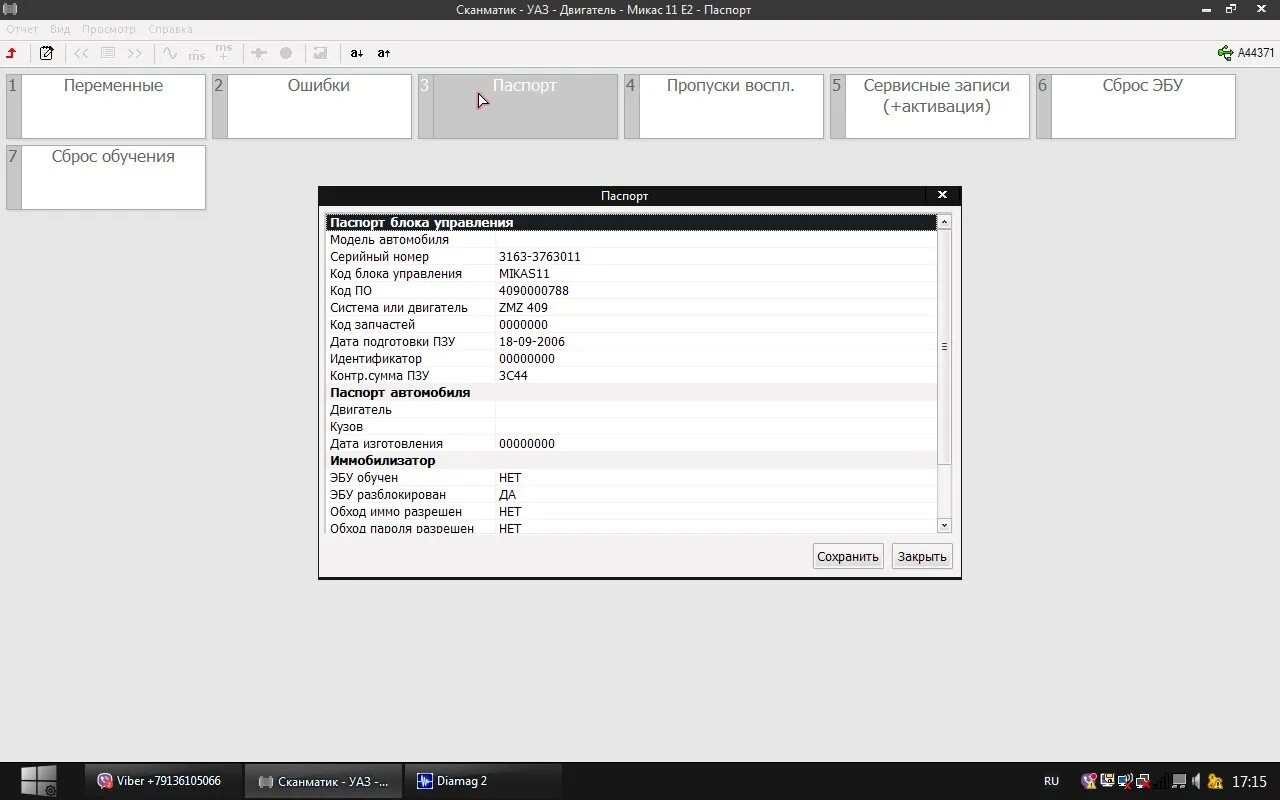
Task: Click the 17:15 clock
Action: [x=1249, y=781]
